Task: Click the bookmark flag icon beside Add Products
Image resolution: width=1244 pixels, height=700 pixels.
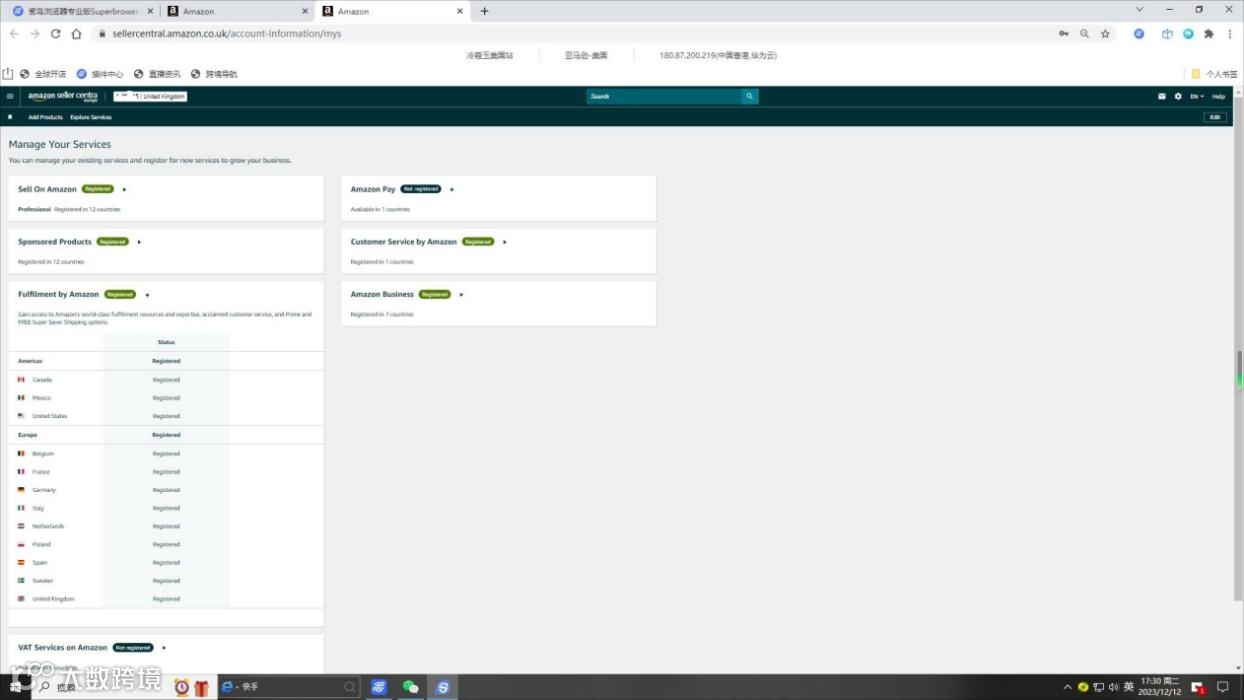Action: click(x=10, y=117)
